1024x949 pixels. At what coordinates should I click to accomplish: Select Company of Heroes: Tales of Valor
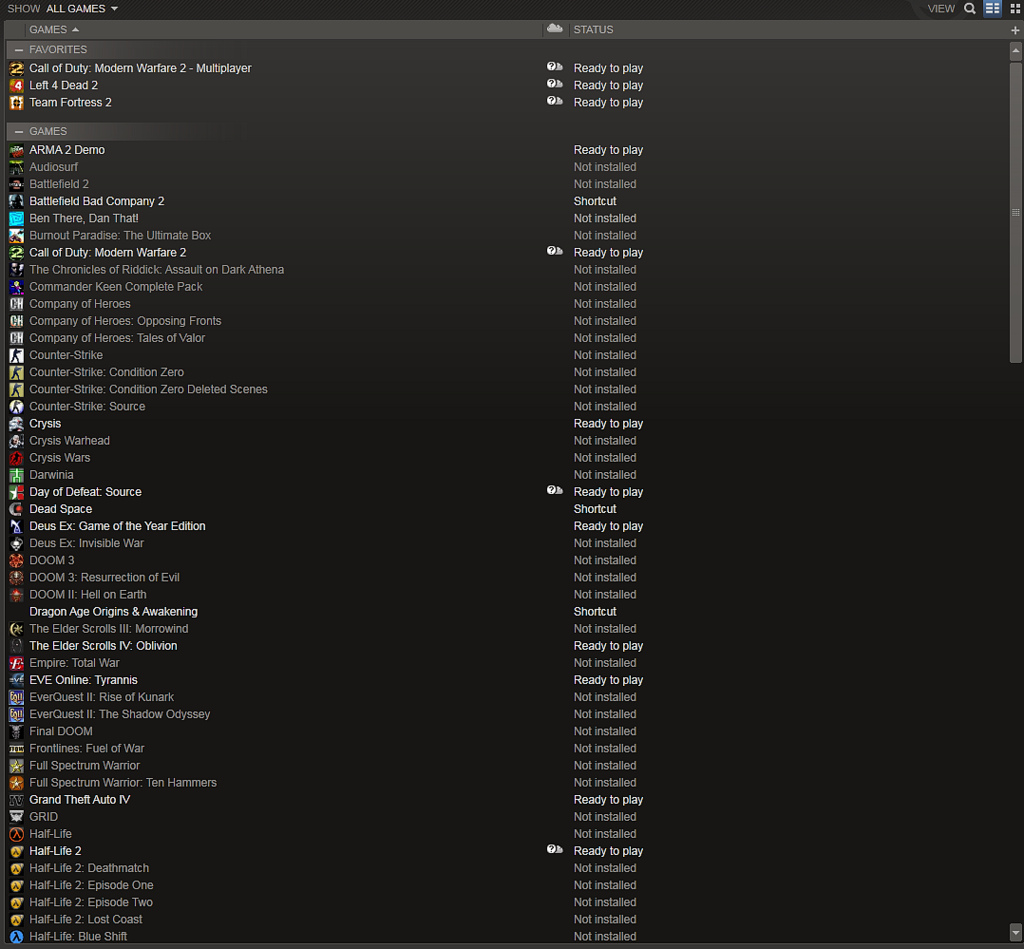(117, 338)
